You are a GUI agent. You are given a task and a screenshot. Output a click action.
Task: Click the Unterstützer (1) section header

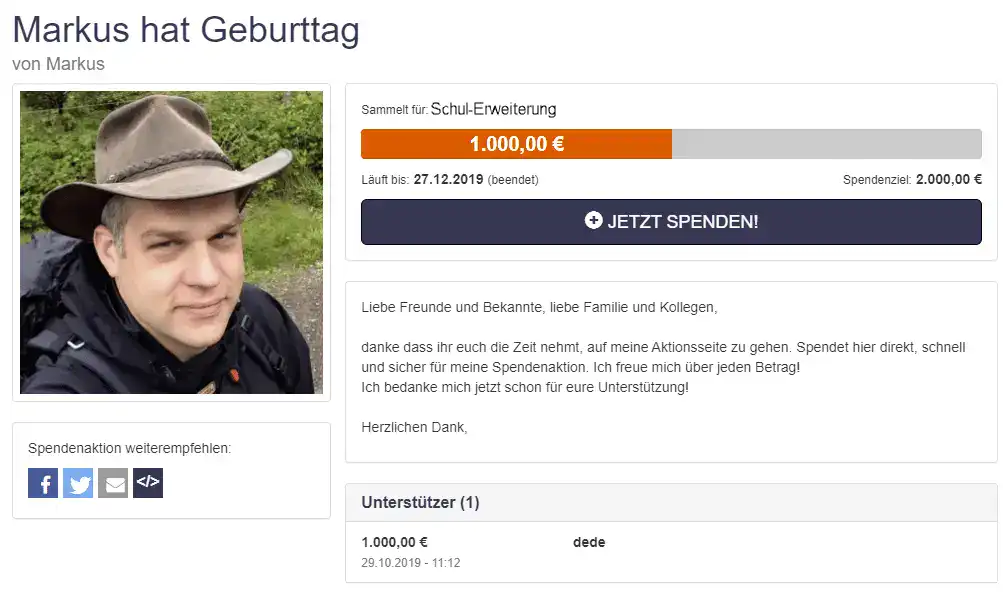[420, 502]
